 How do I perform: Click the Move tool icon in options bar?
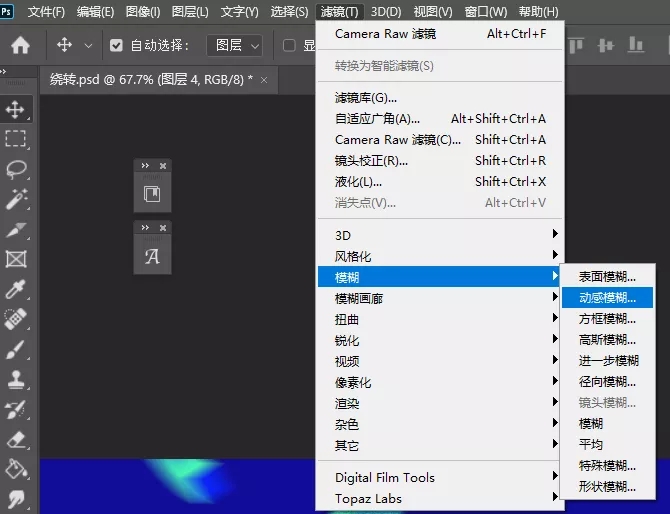pyautogui.click(x=64, y=44)
